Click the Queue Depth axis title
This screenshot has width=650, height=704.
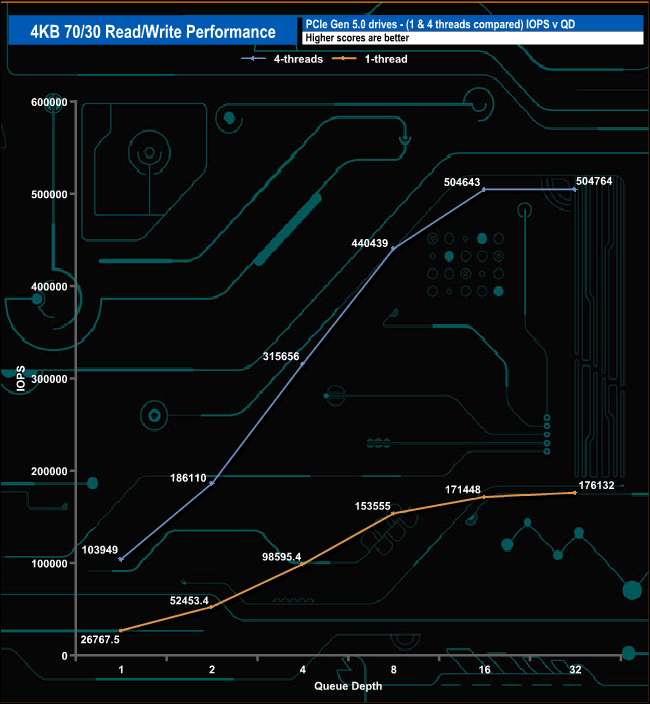pos(348,686)
